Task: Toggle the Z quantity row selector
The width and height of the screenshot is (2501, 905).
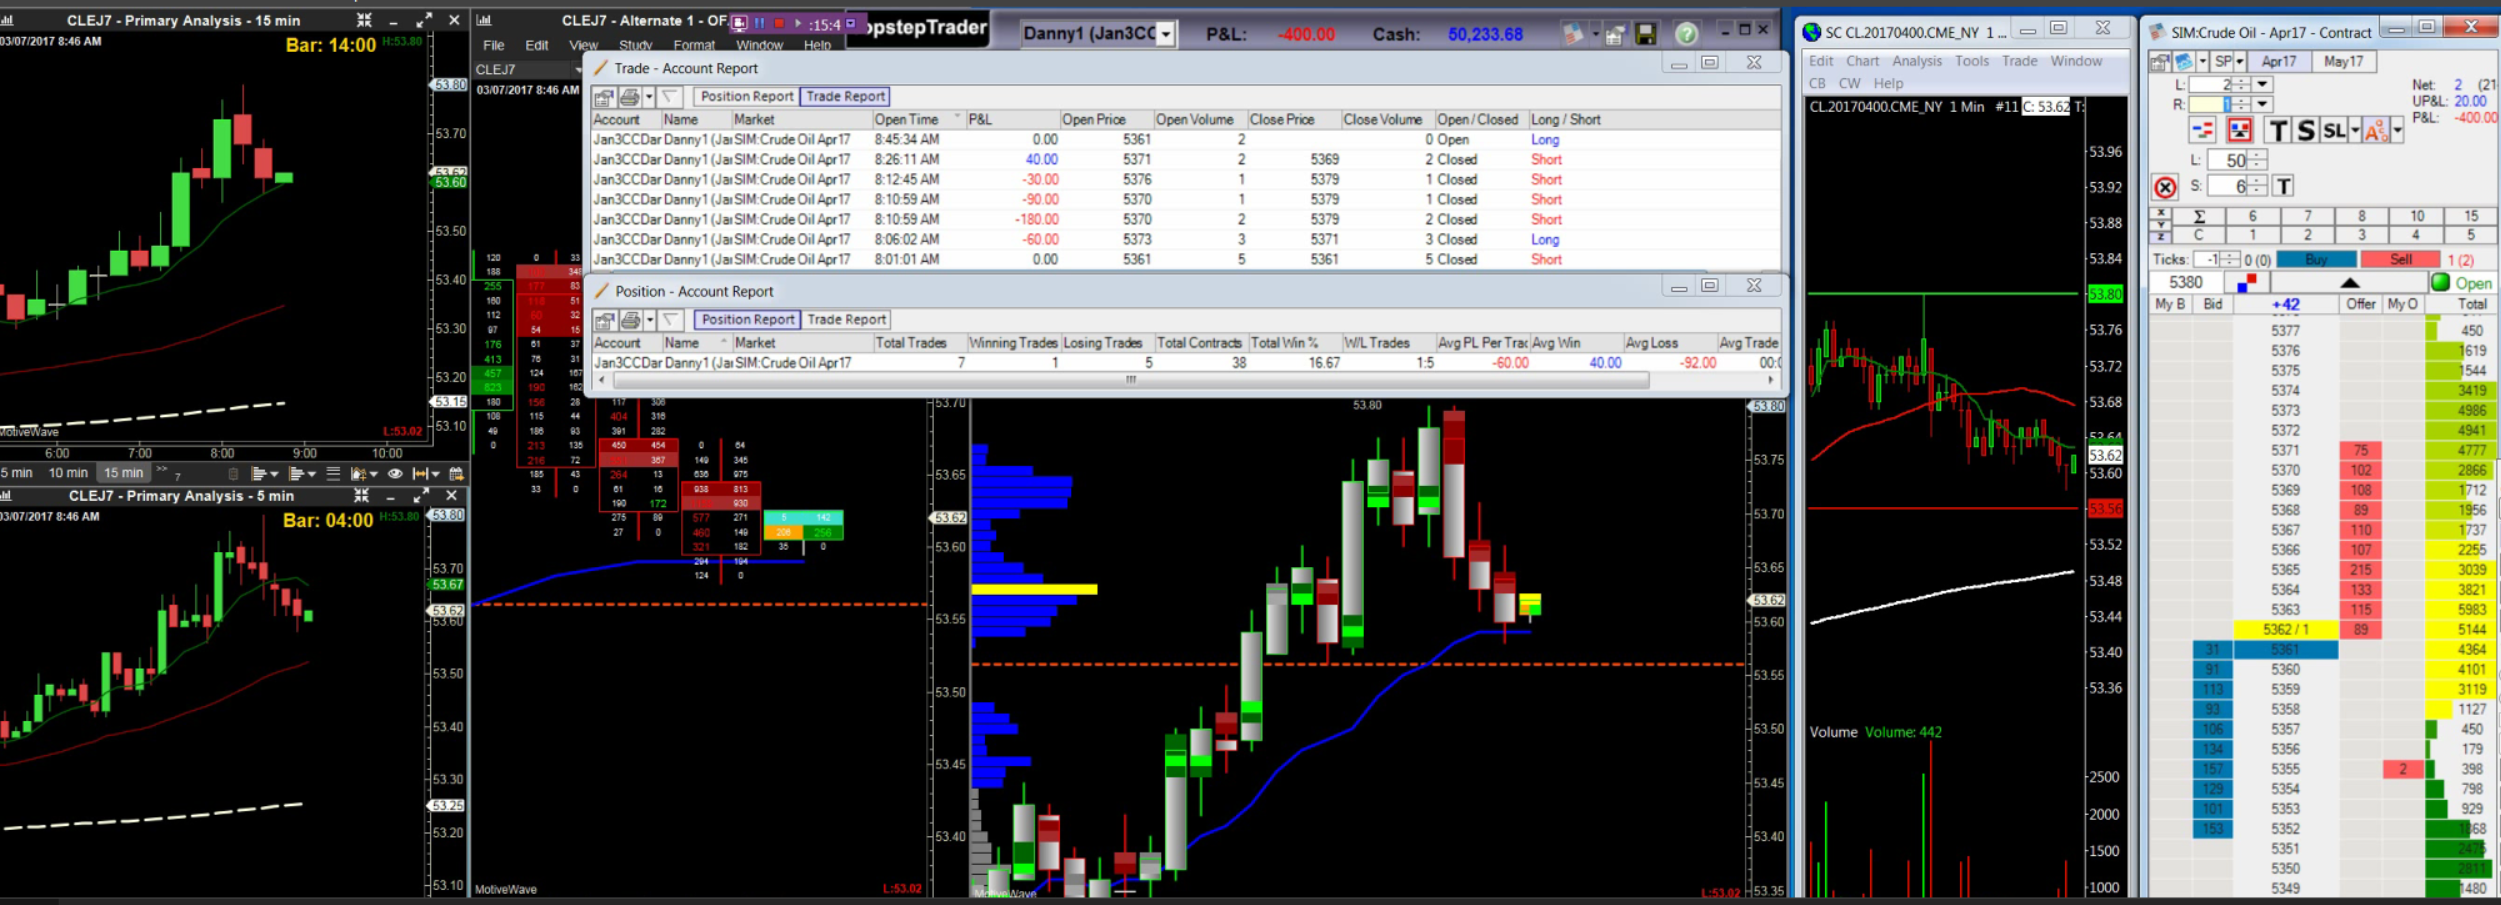Action: pos(2160,236)
